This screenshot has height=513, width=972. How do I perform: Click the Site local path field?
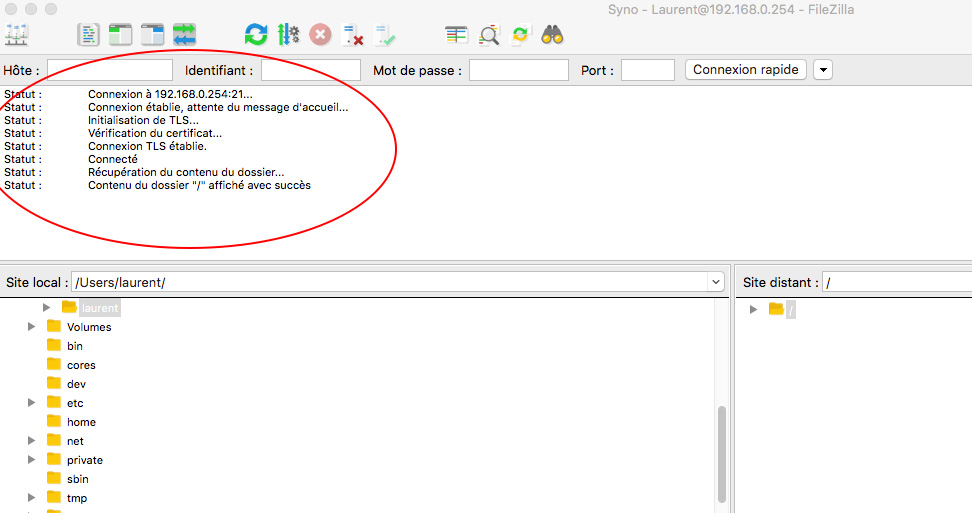point(389,282)
